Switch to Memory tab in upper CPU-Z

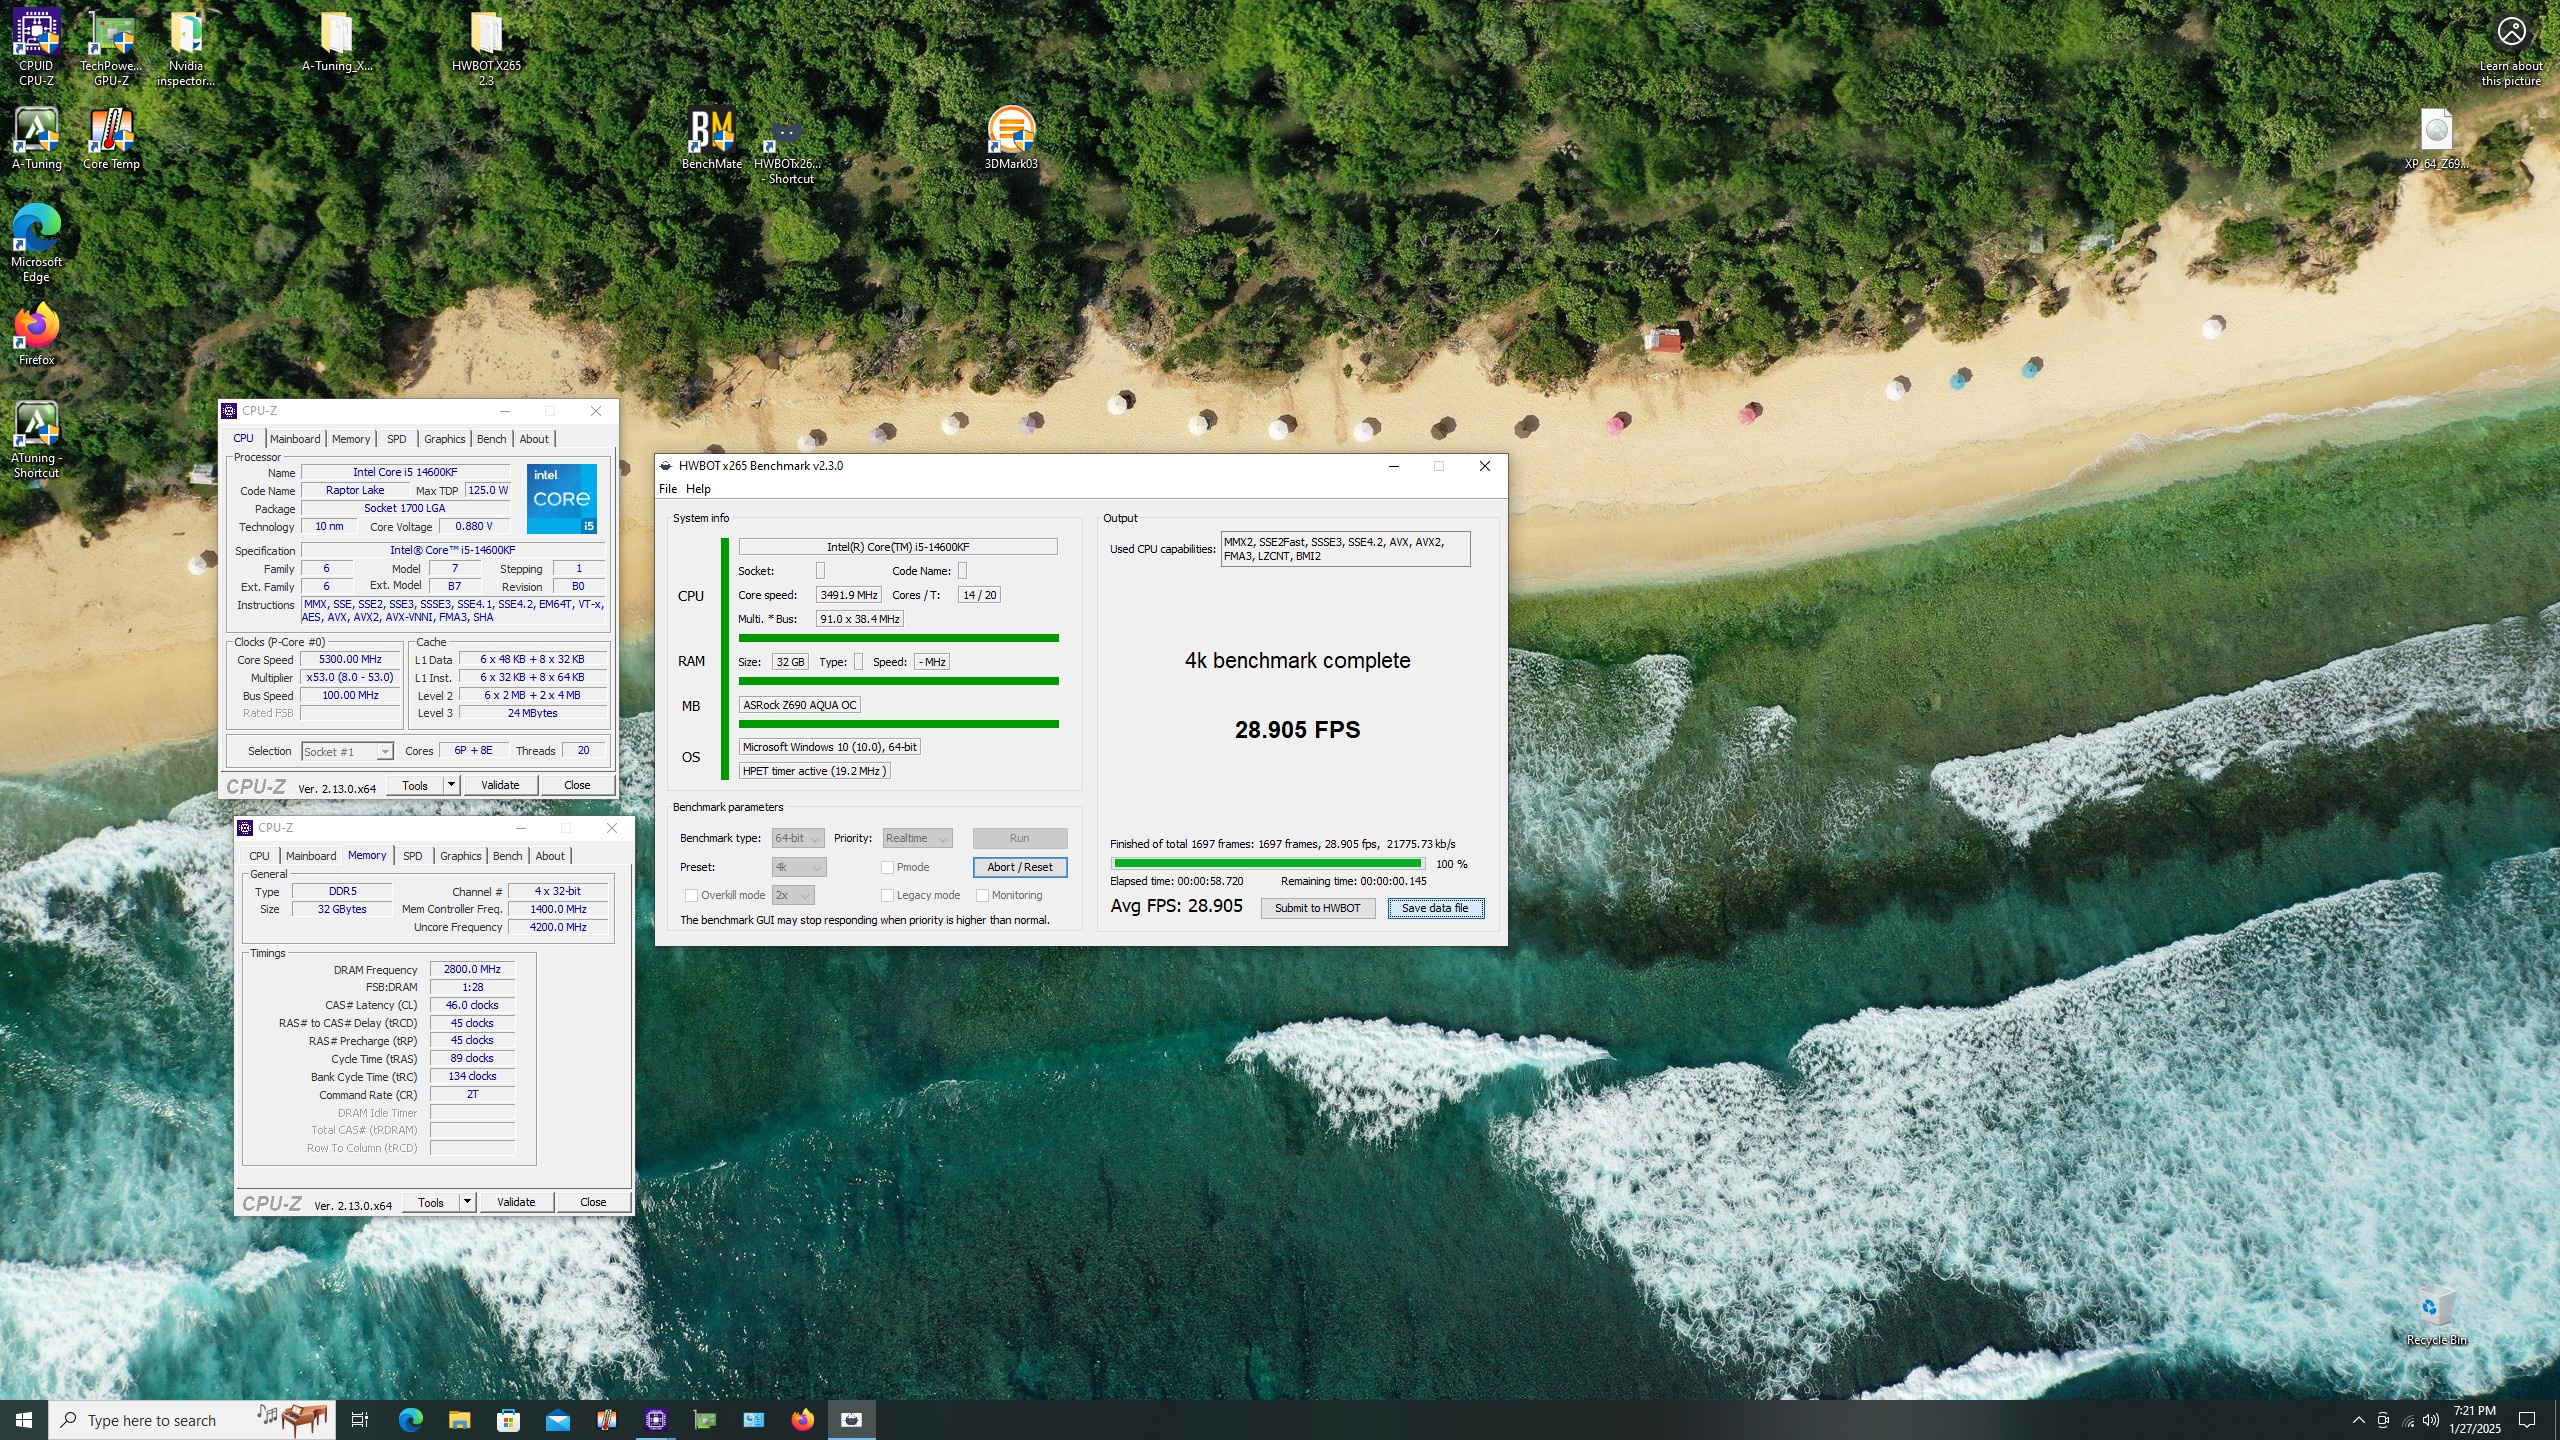pos(351,439)
